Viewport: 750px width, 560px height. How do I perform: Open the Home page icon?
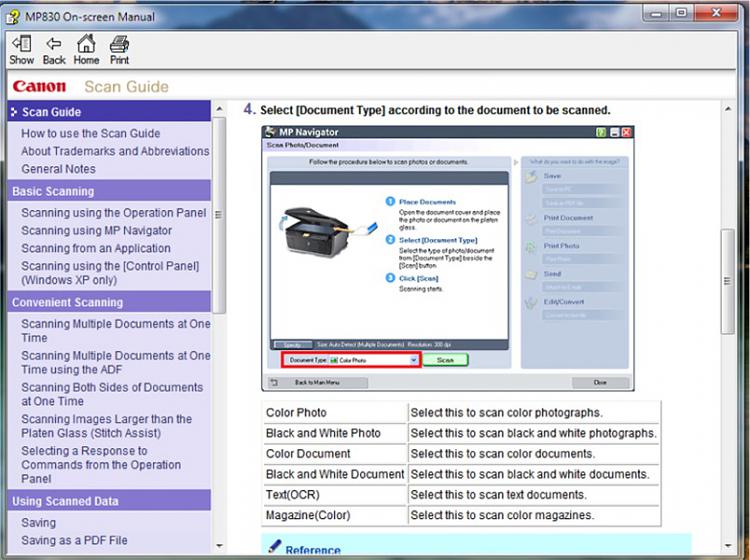click(x=86, y=50)
